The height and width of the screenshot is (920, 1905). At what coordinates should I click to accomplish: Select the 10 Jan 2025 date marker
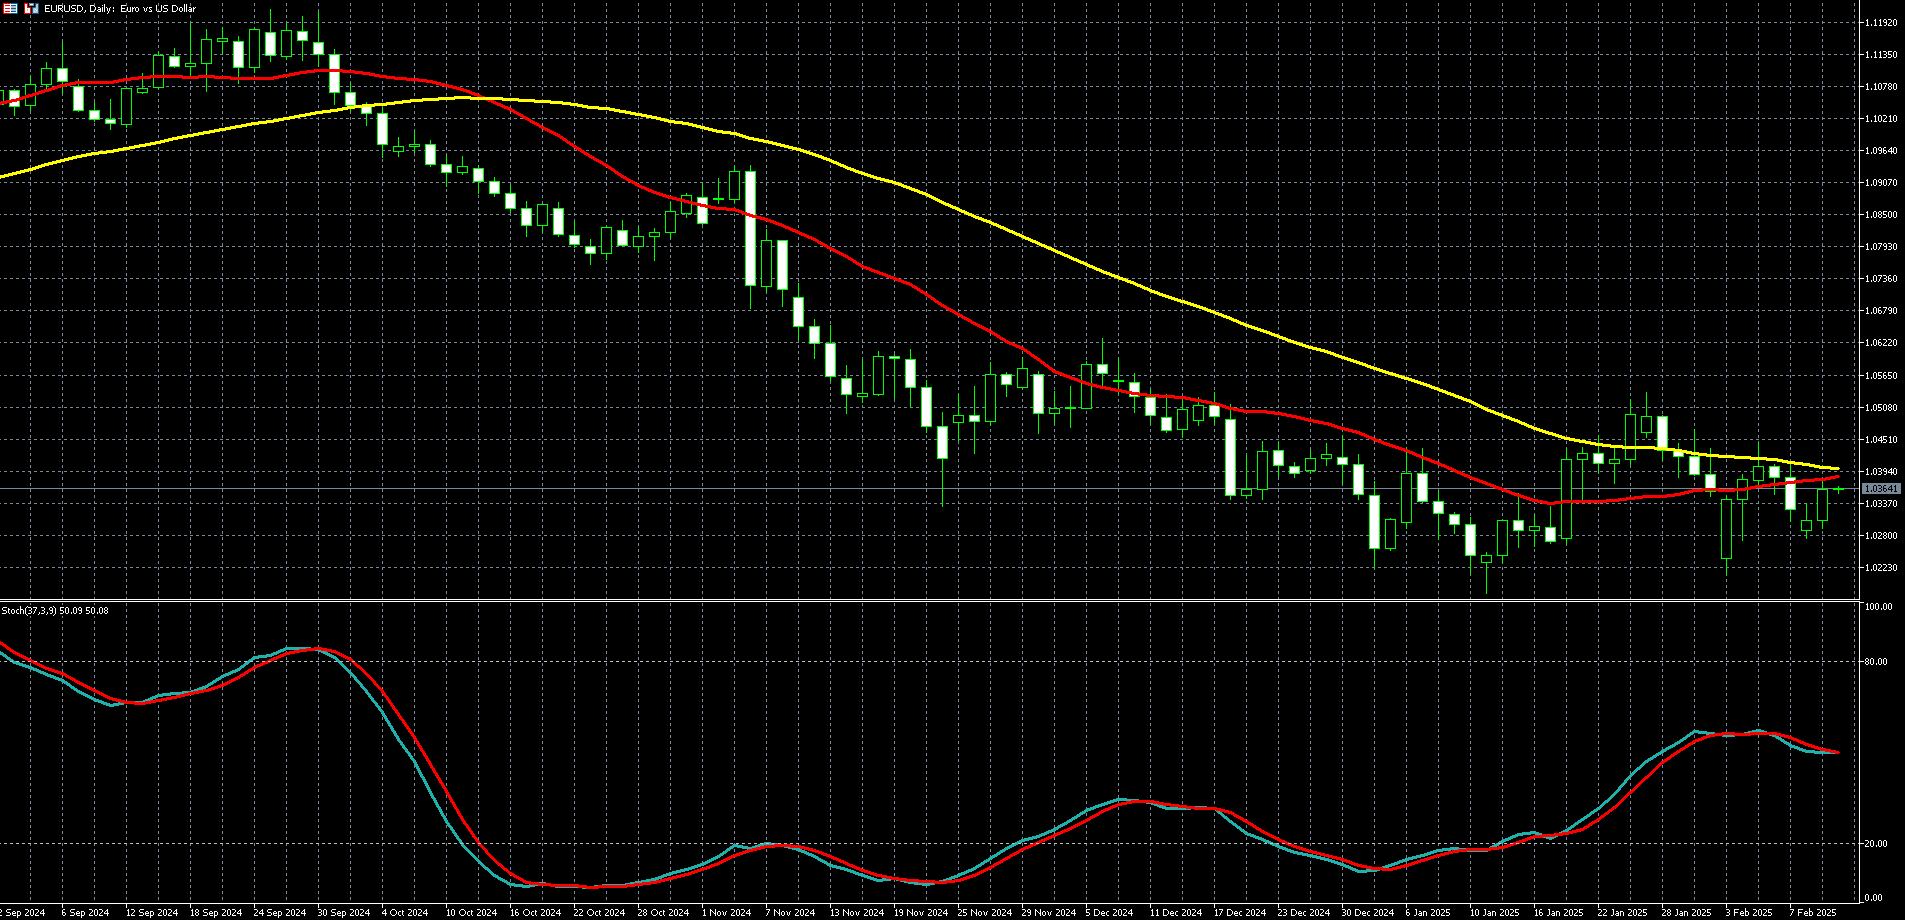pyautogui.click(x=1494, y=913)
